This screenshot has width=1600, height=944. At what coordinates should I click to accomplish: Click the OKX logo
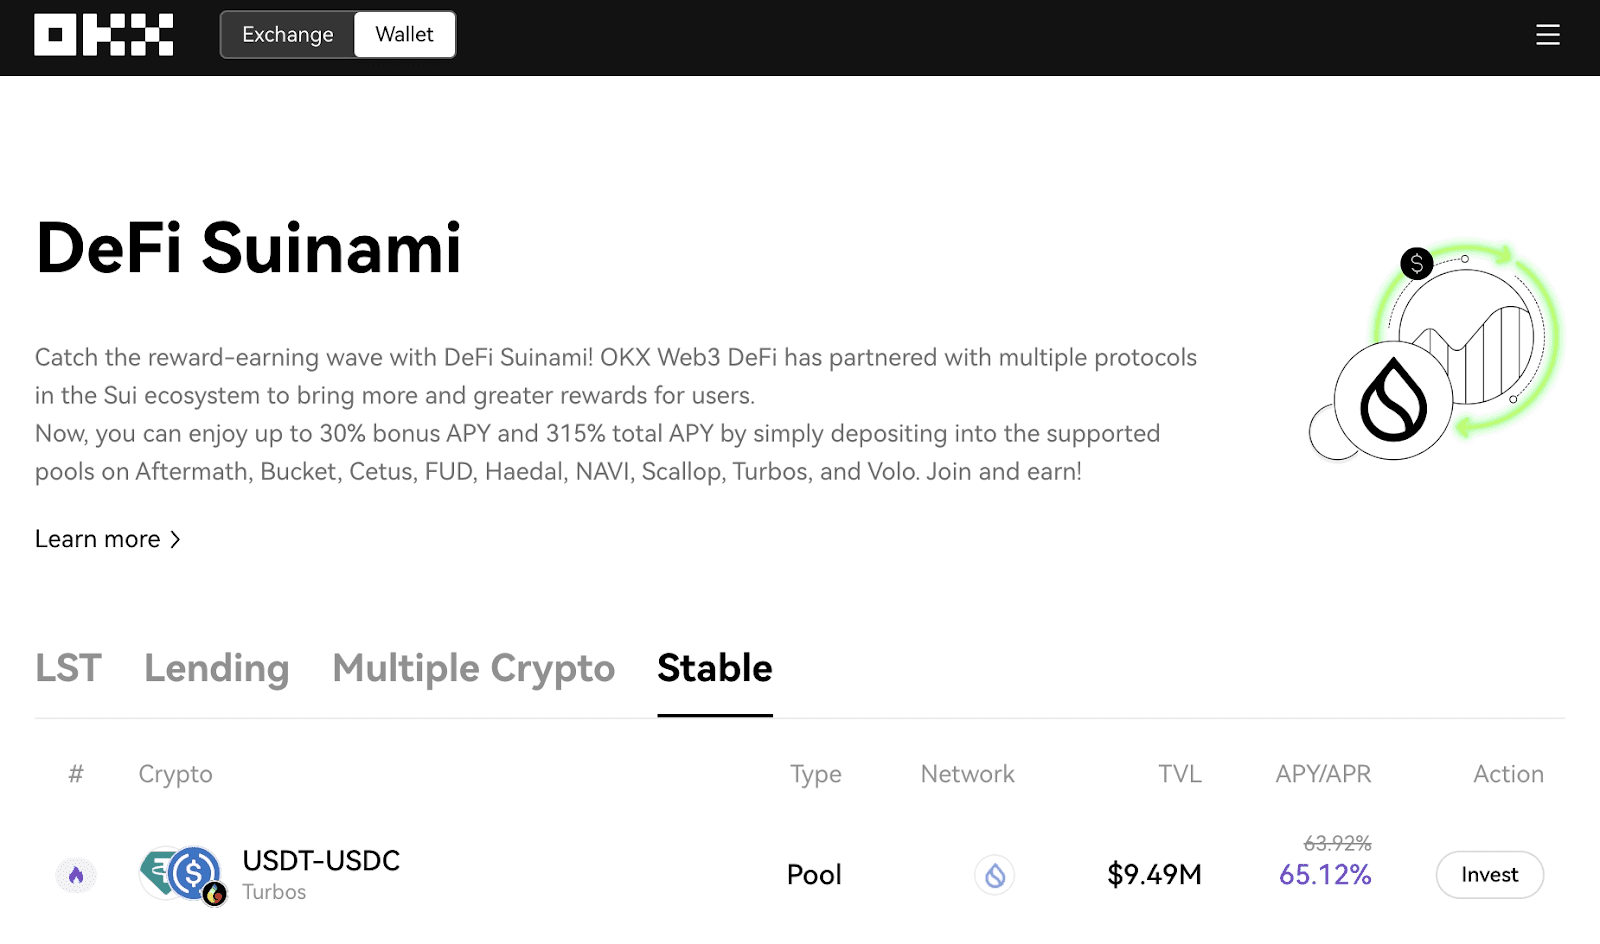click(104, 35)
